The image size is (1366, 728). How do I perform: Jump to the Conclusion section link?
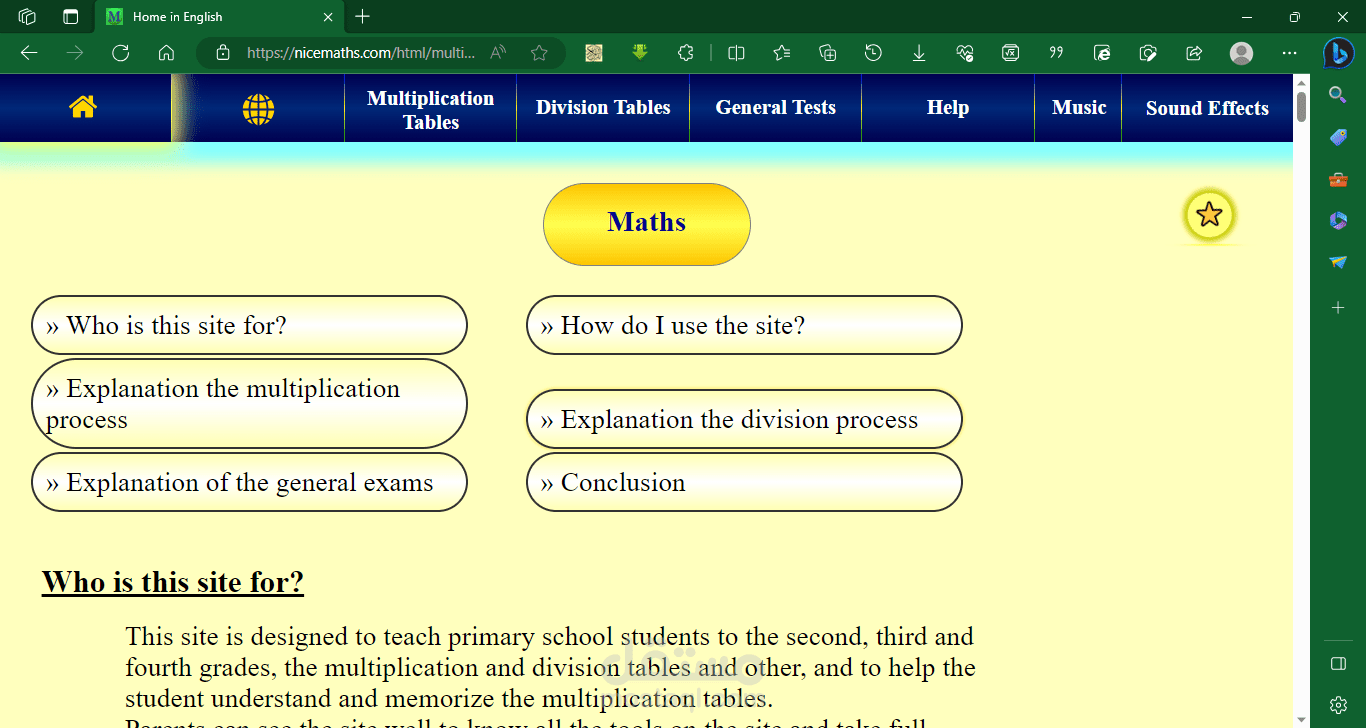(x=744, y=482)
